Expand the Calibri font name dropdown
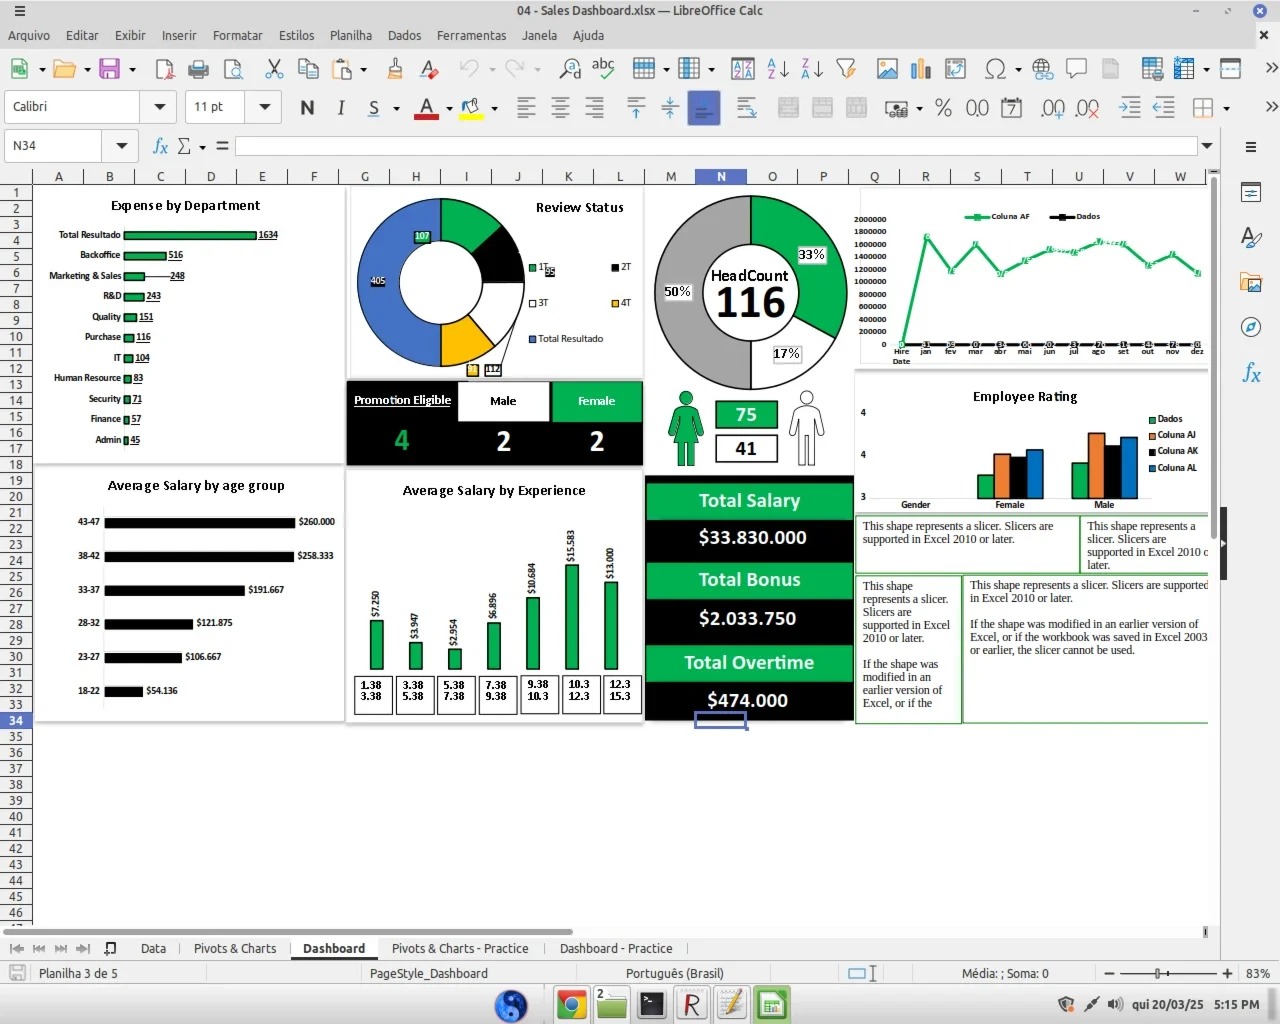 (x=159, y=107)
